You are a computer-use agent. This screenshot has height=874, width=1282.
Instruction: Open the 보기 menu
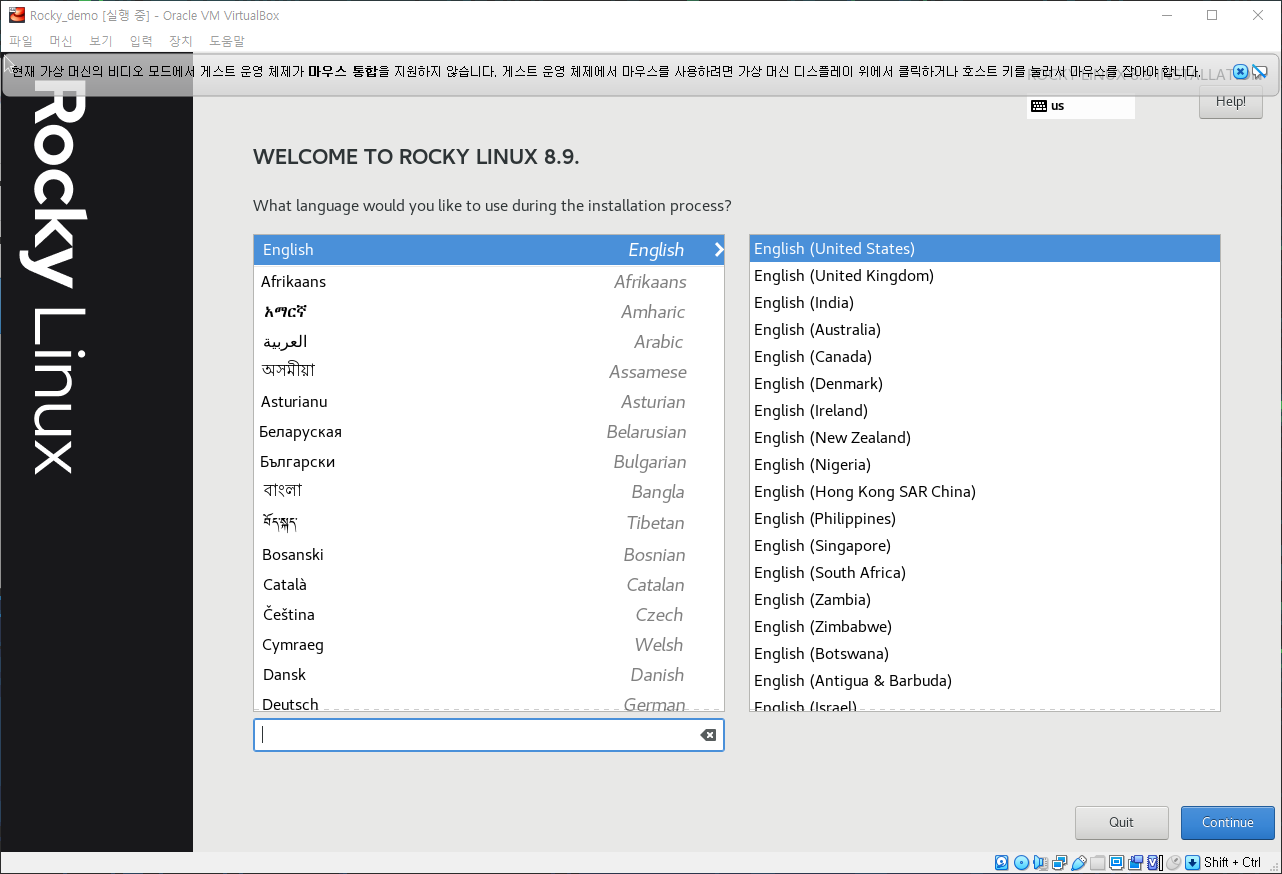[101, 41]
